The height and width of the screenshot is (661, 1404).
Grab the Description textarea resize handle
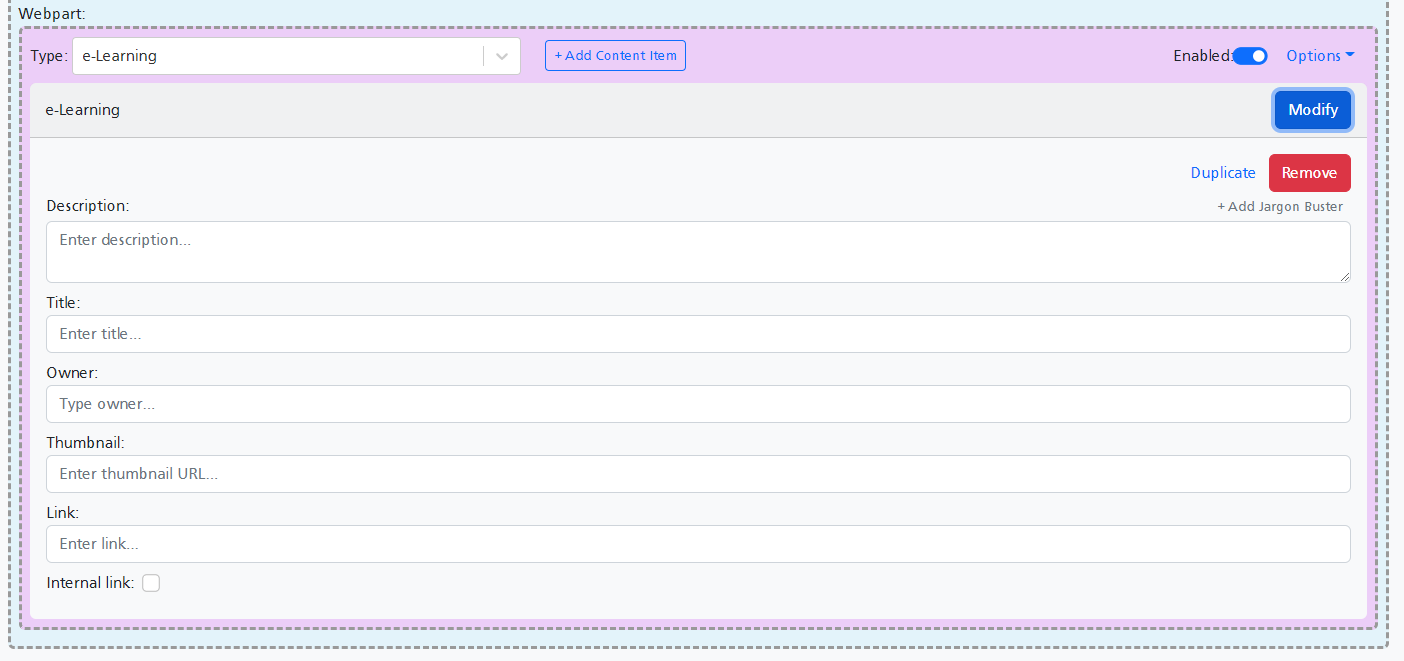1344,276
